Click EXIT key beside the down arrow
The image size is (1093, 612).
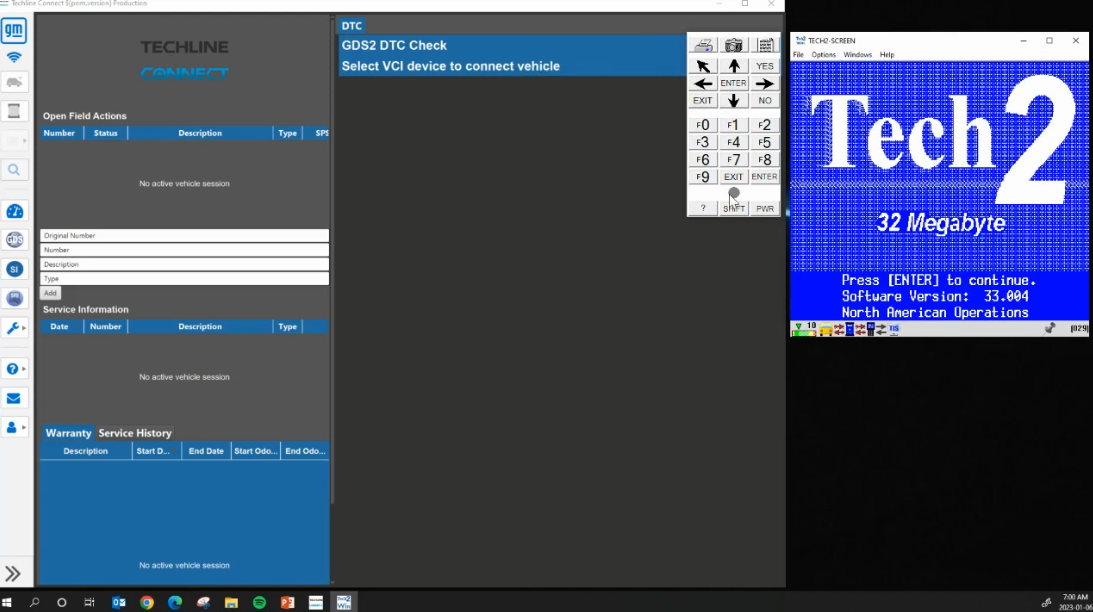(703, 101)
